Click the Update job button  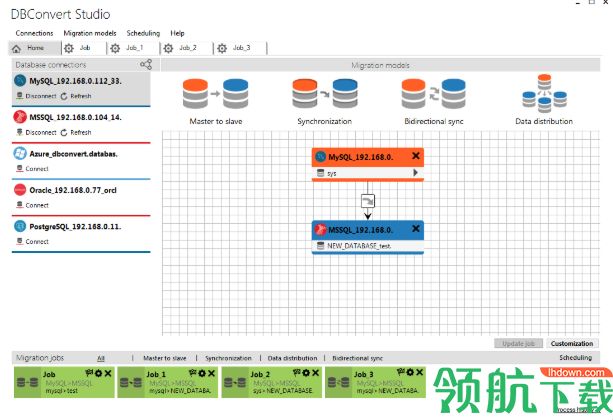click(x=518, y=343)
